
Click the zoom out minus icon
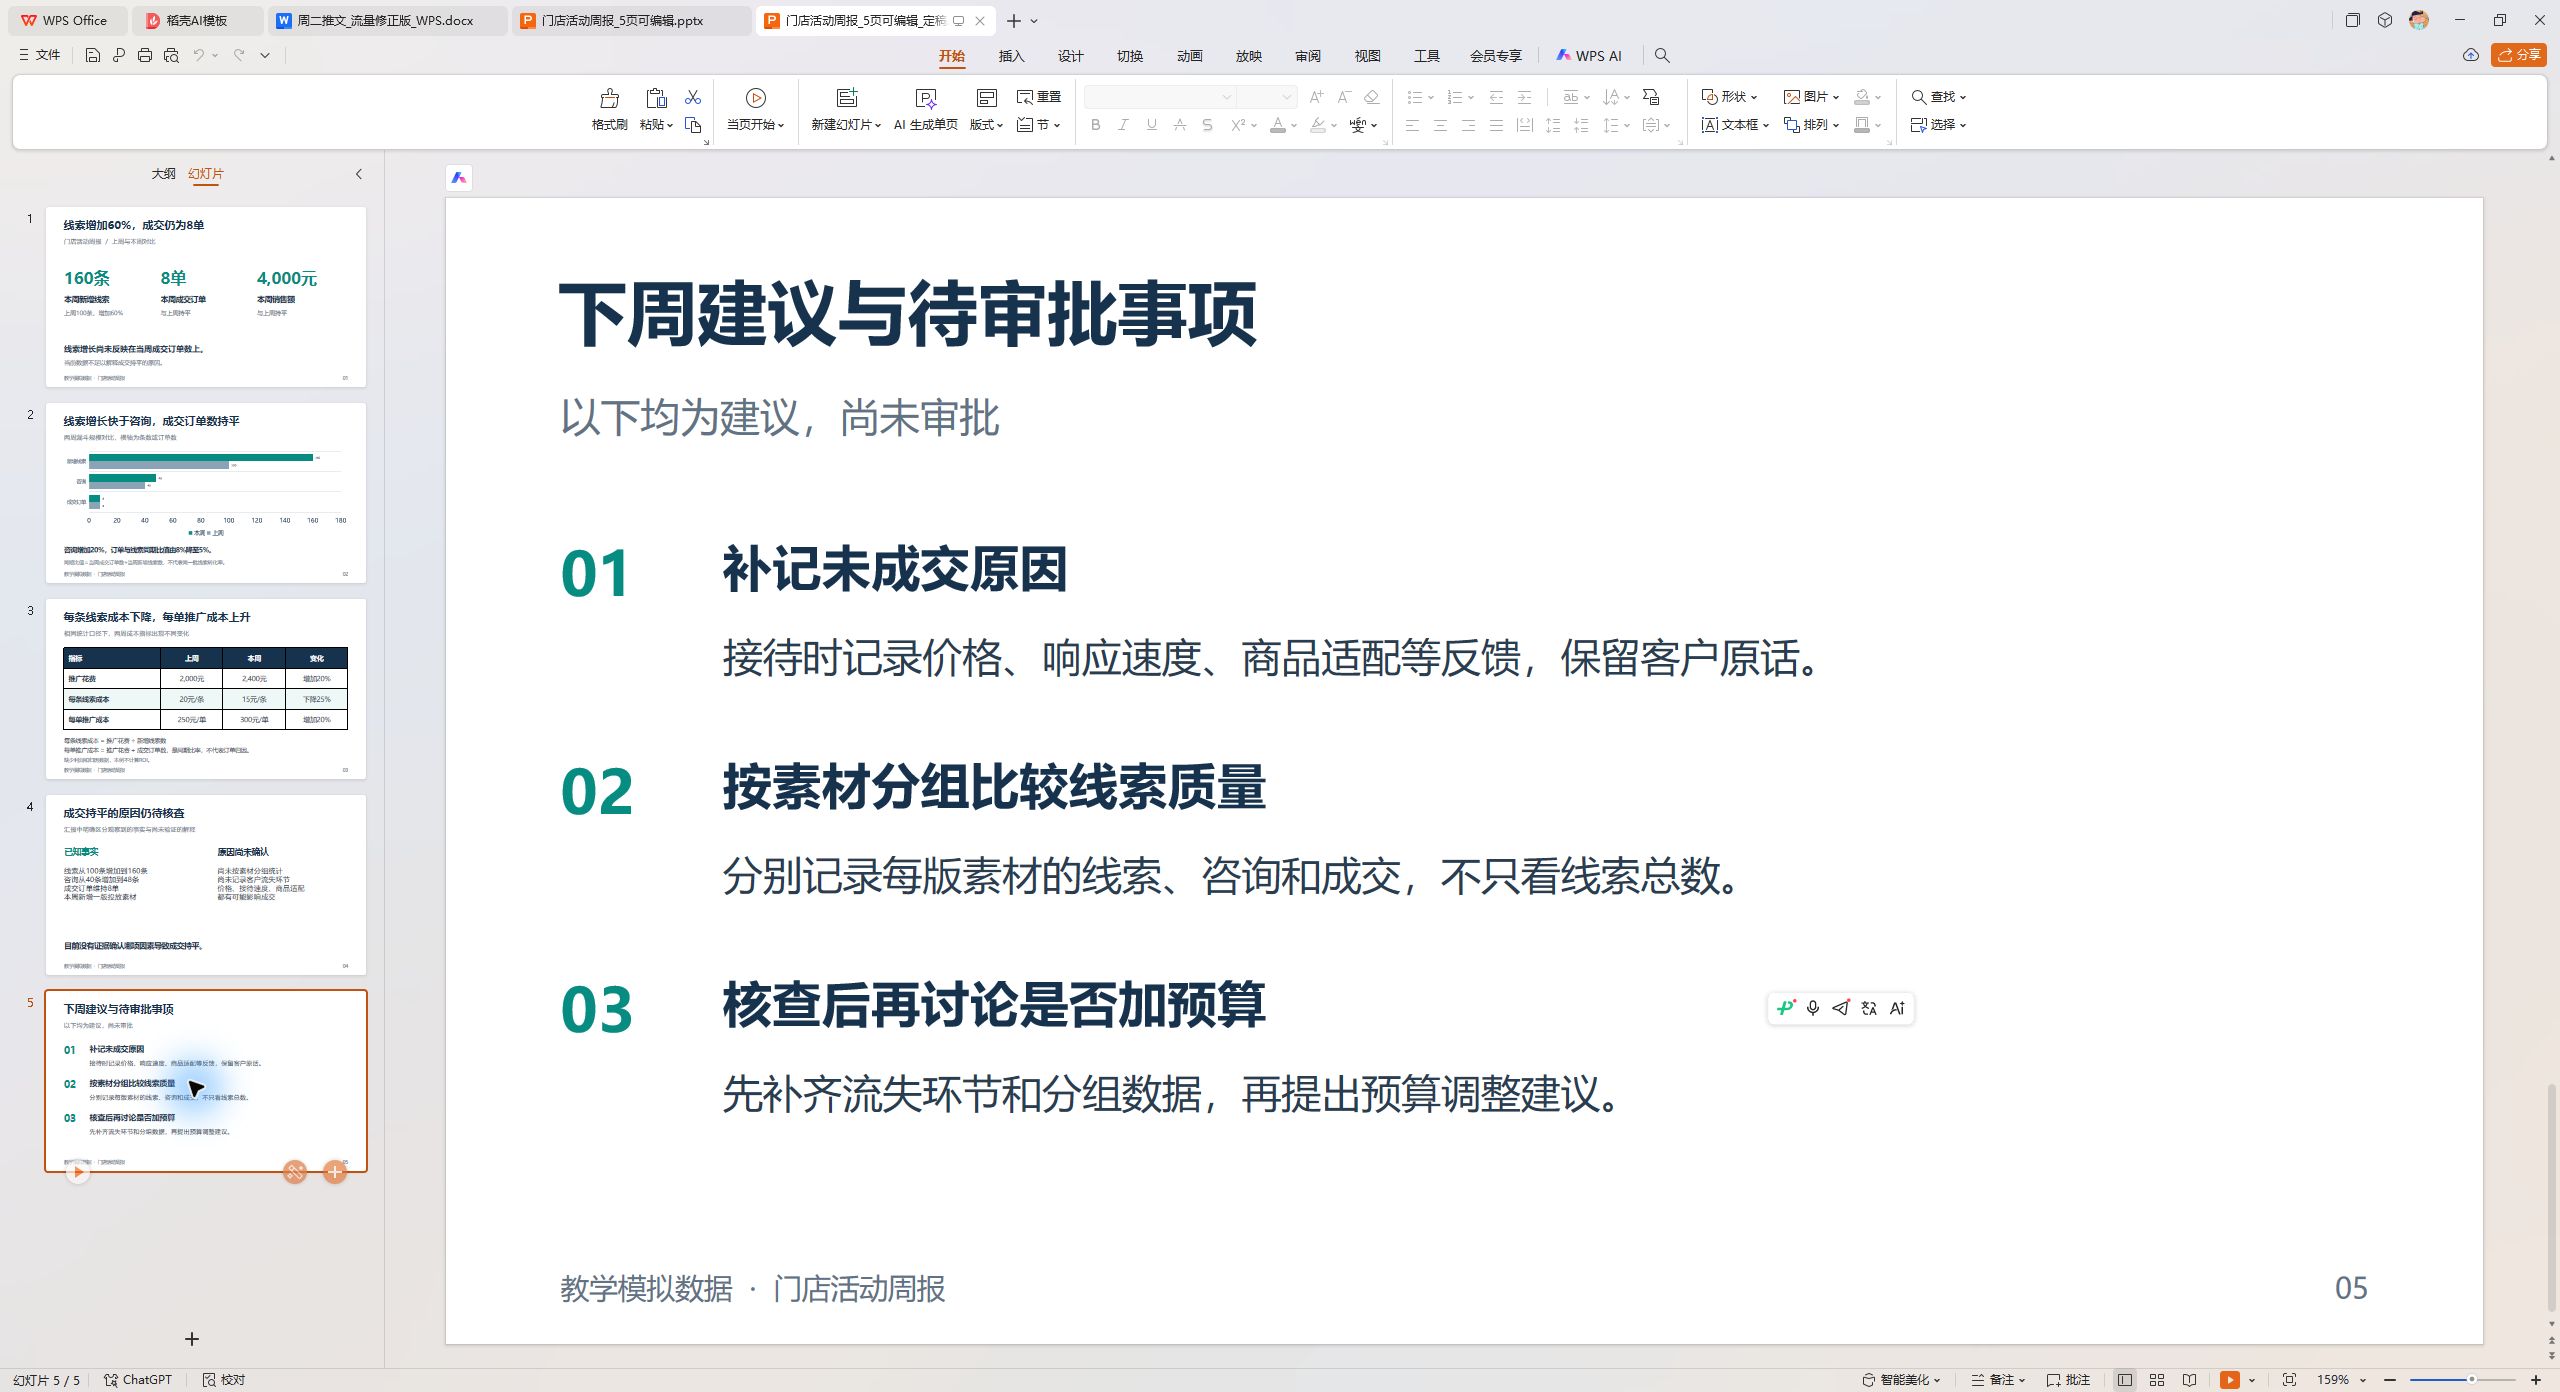click(2390, 1380)
